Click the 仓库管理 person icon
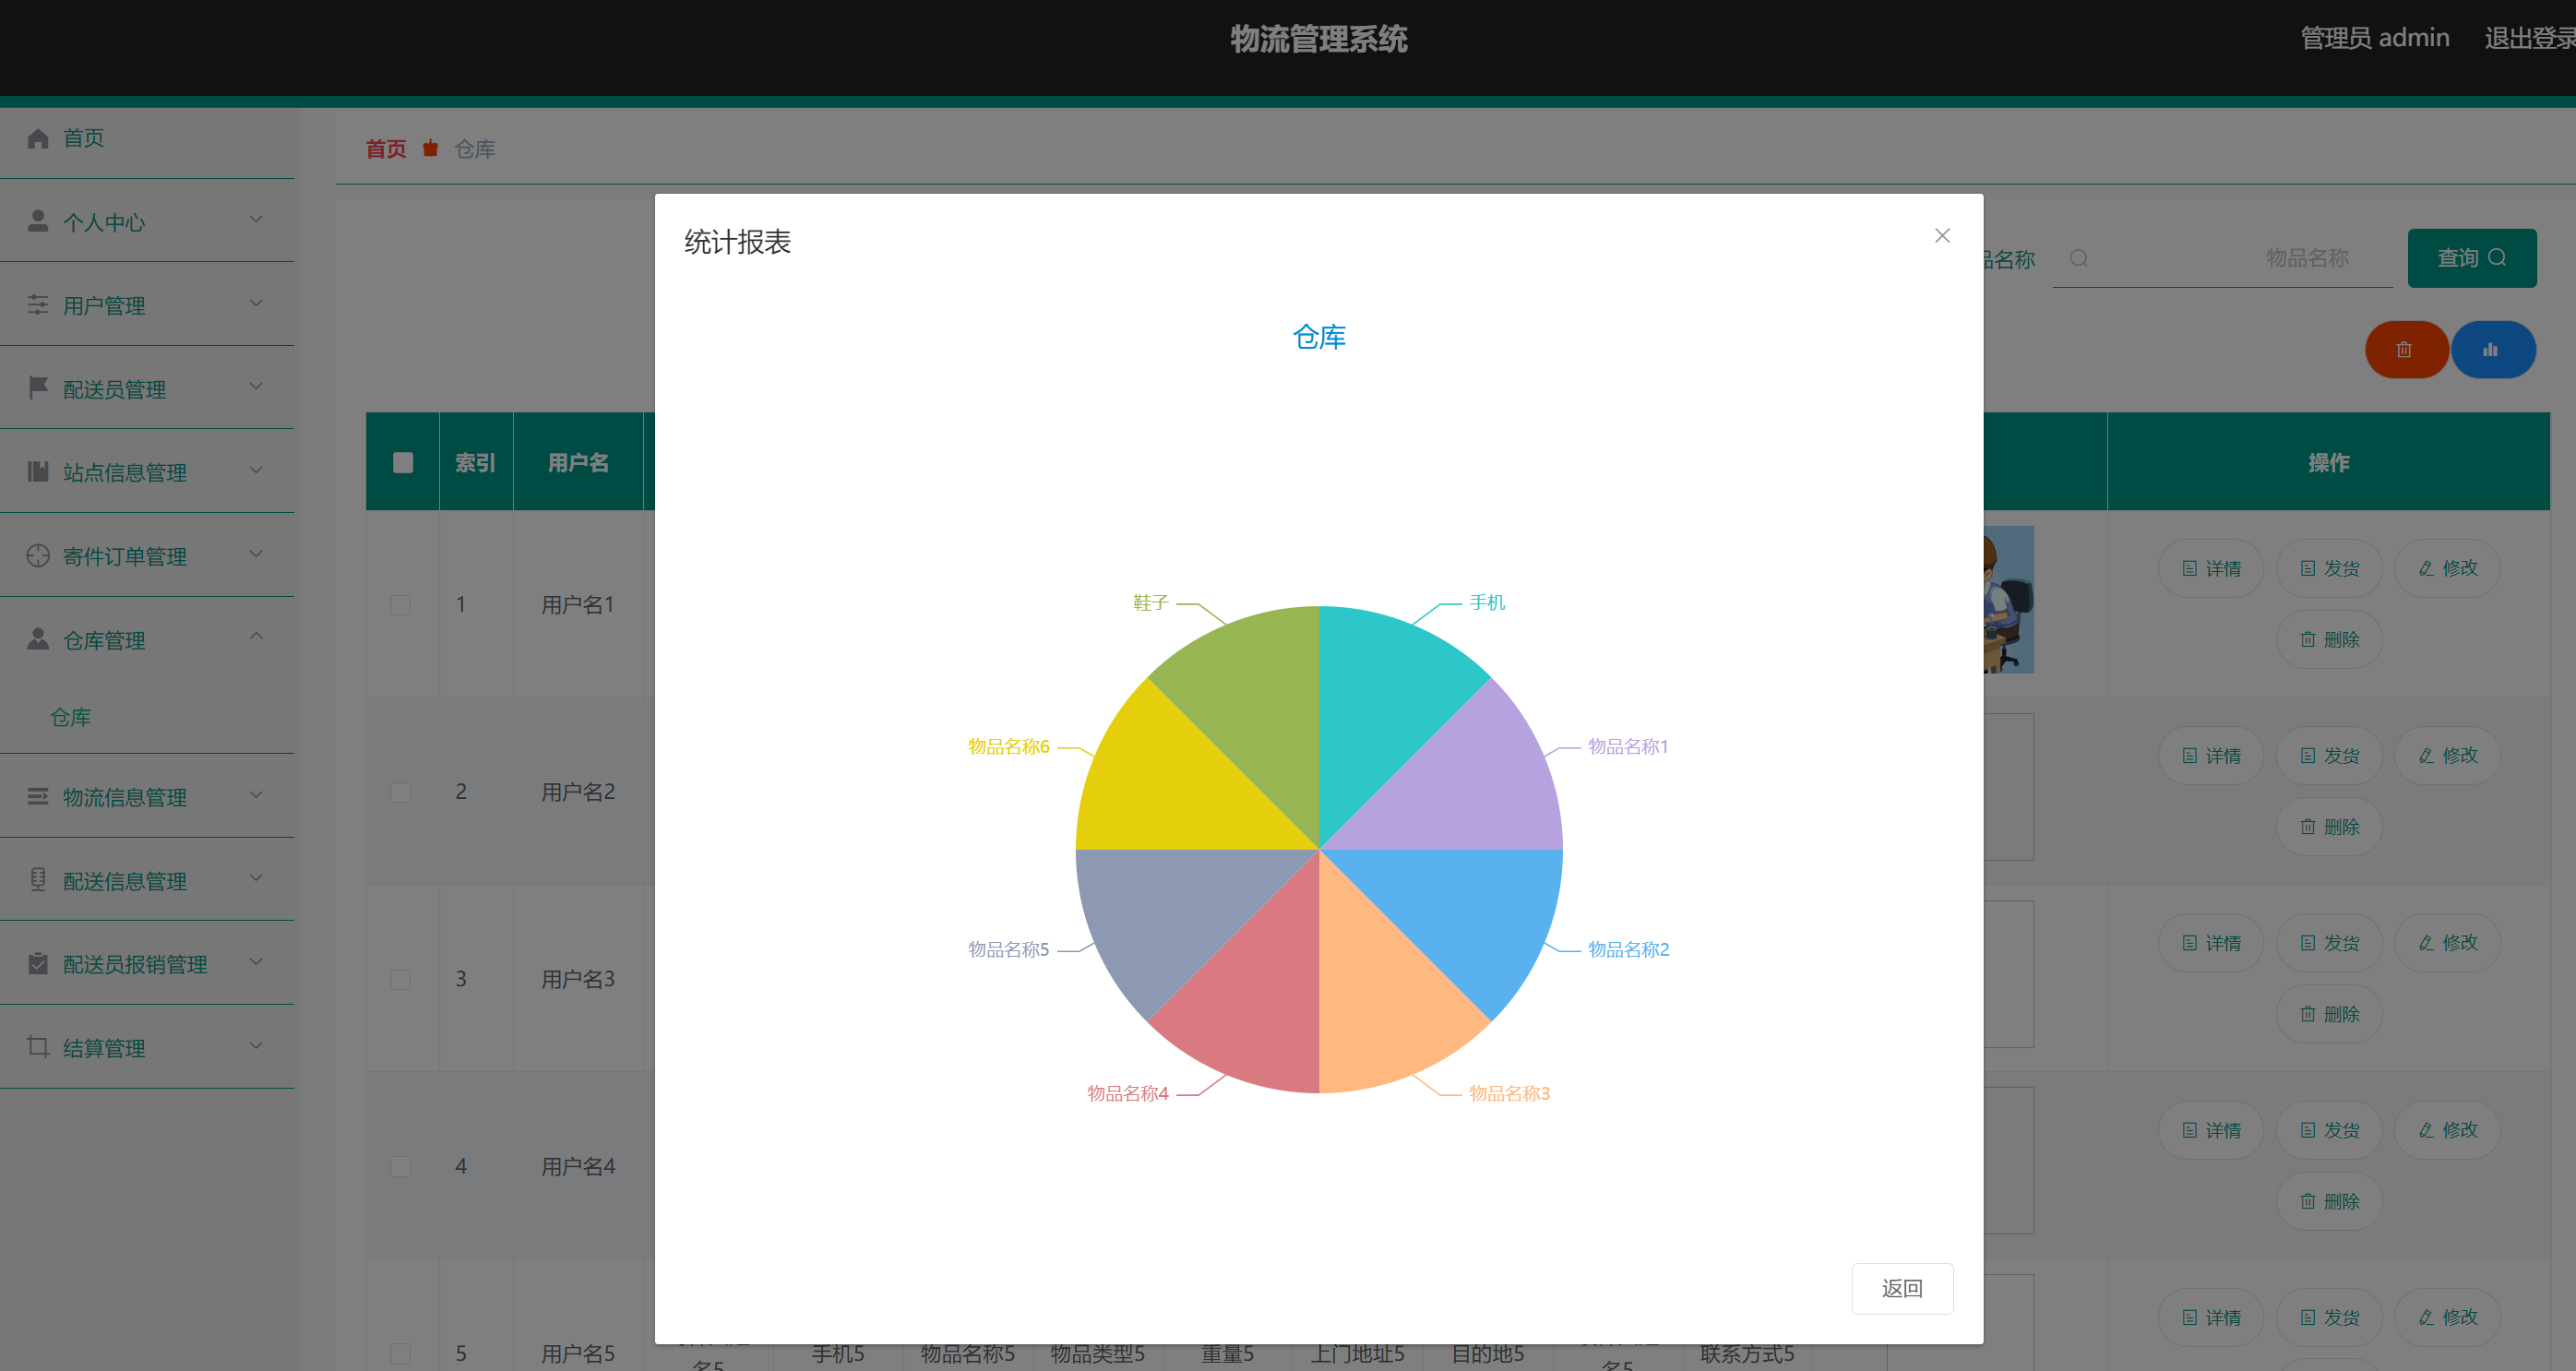2576x1371 pixels. point(38,639)
